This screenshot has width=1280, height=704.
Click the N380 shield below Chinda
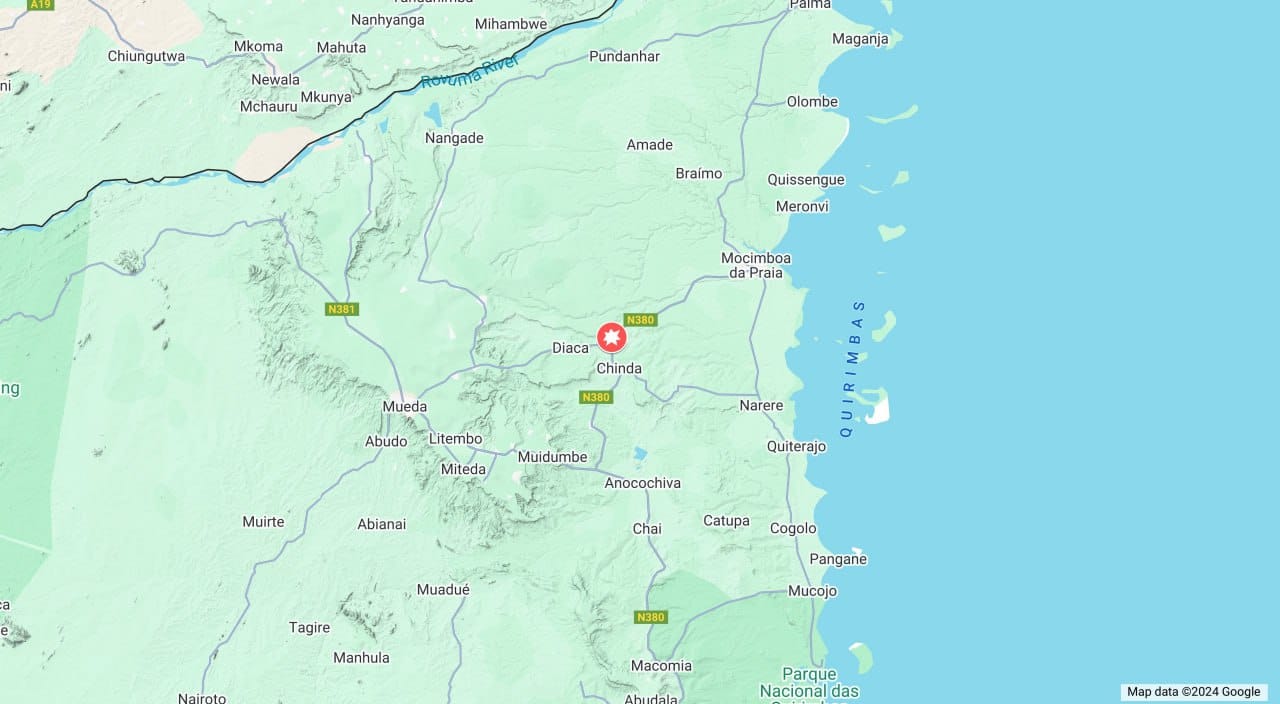pos(596,397)
